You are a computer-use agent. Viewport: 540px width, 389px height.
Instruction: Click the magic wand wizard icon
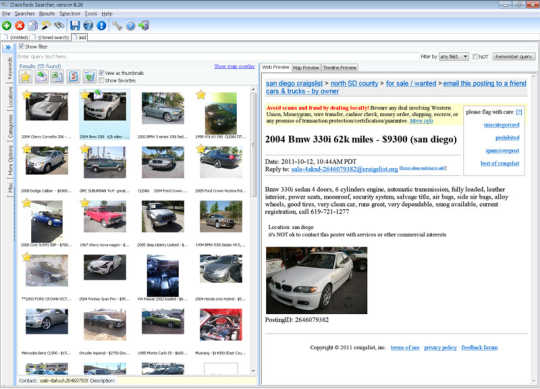click(x=46, y=25)
